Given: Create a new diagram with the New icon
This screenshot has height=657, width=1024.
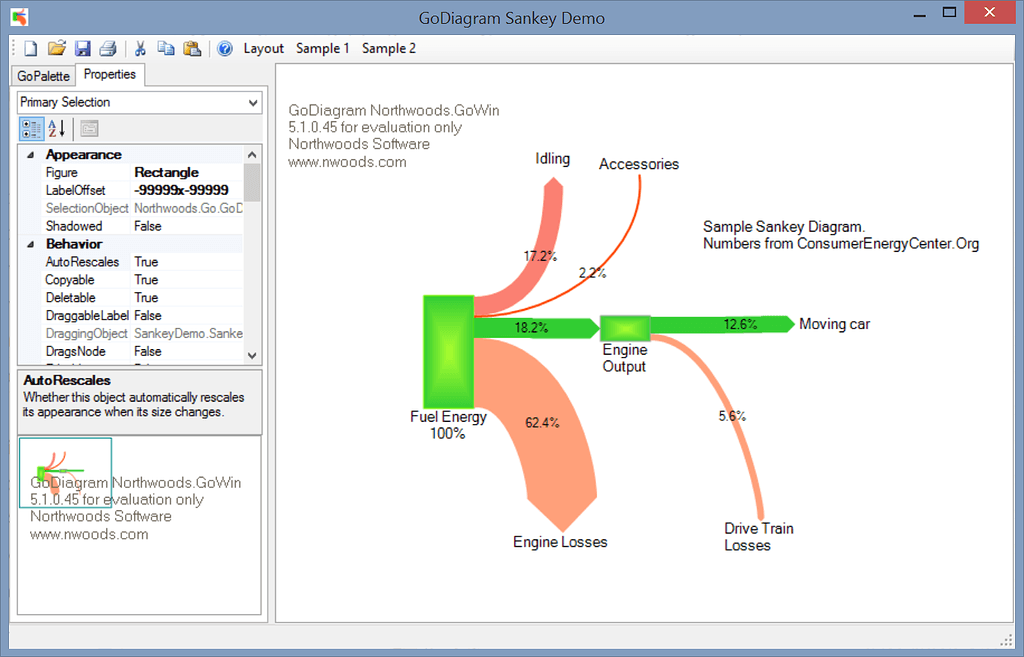Looking at the screenshot, I should point(30,48).
